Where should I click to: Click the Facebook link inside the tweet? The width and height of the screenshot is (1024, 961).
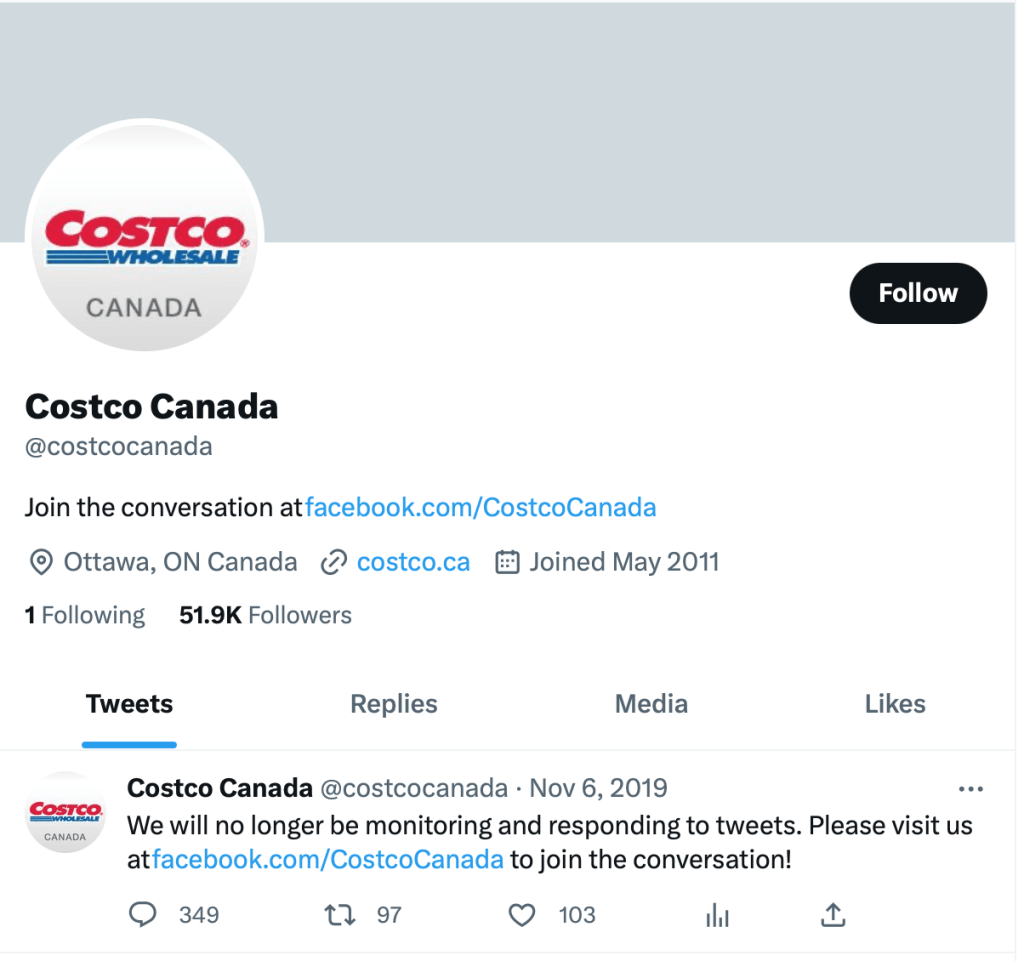(328, 859)
